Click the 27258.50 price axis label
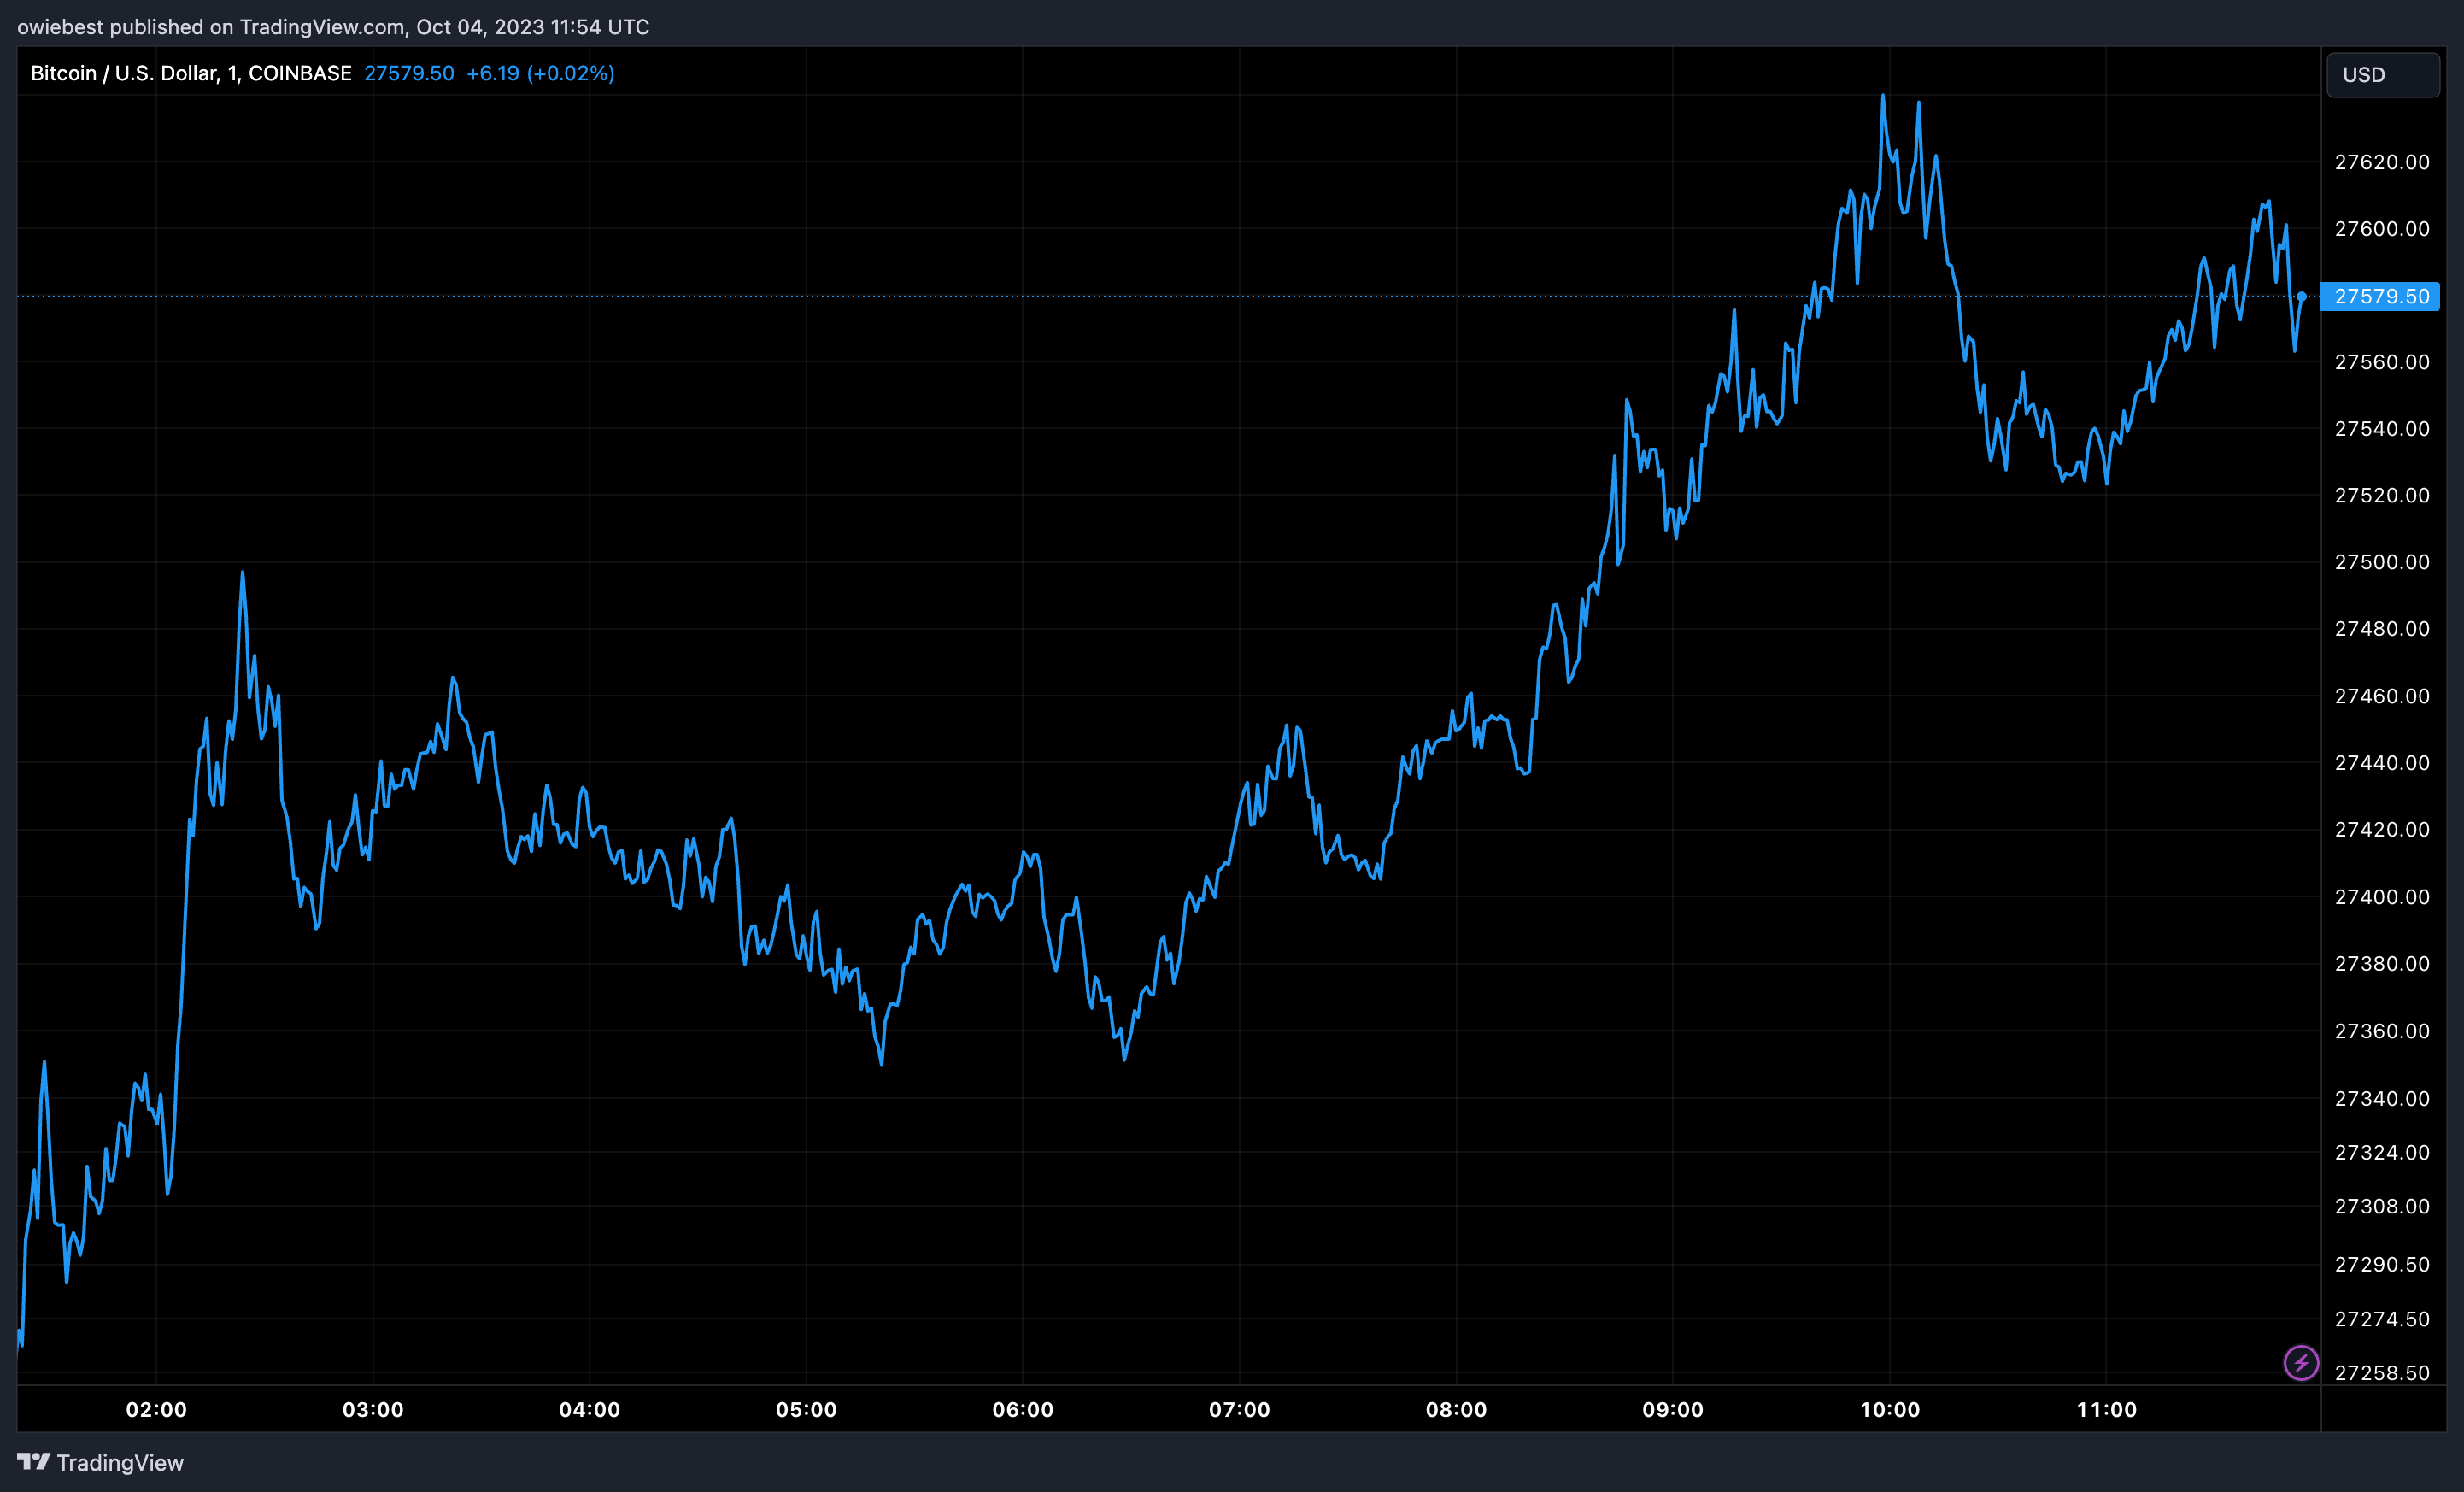 tap(2381, 1373)
